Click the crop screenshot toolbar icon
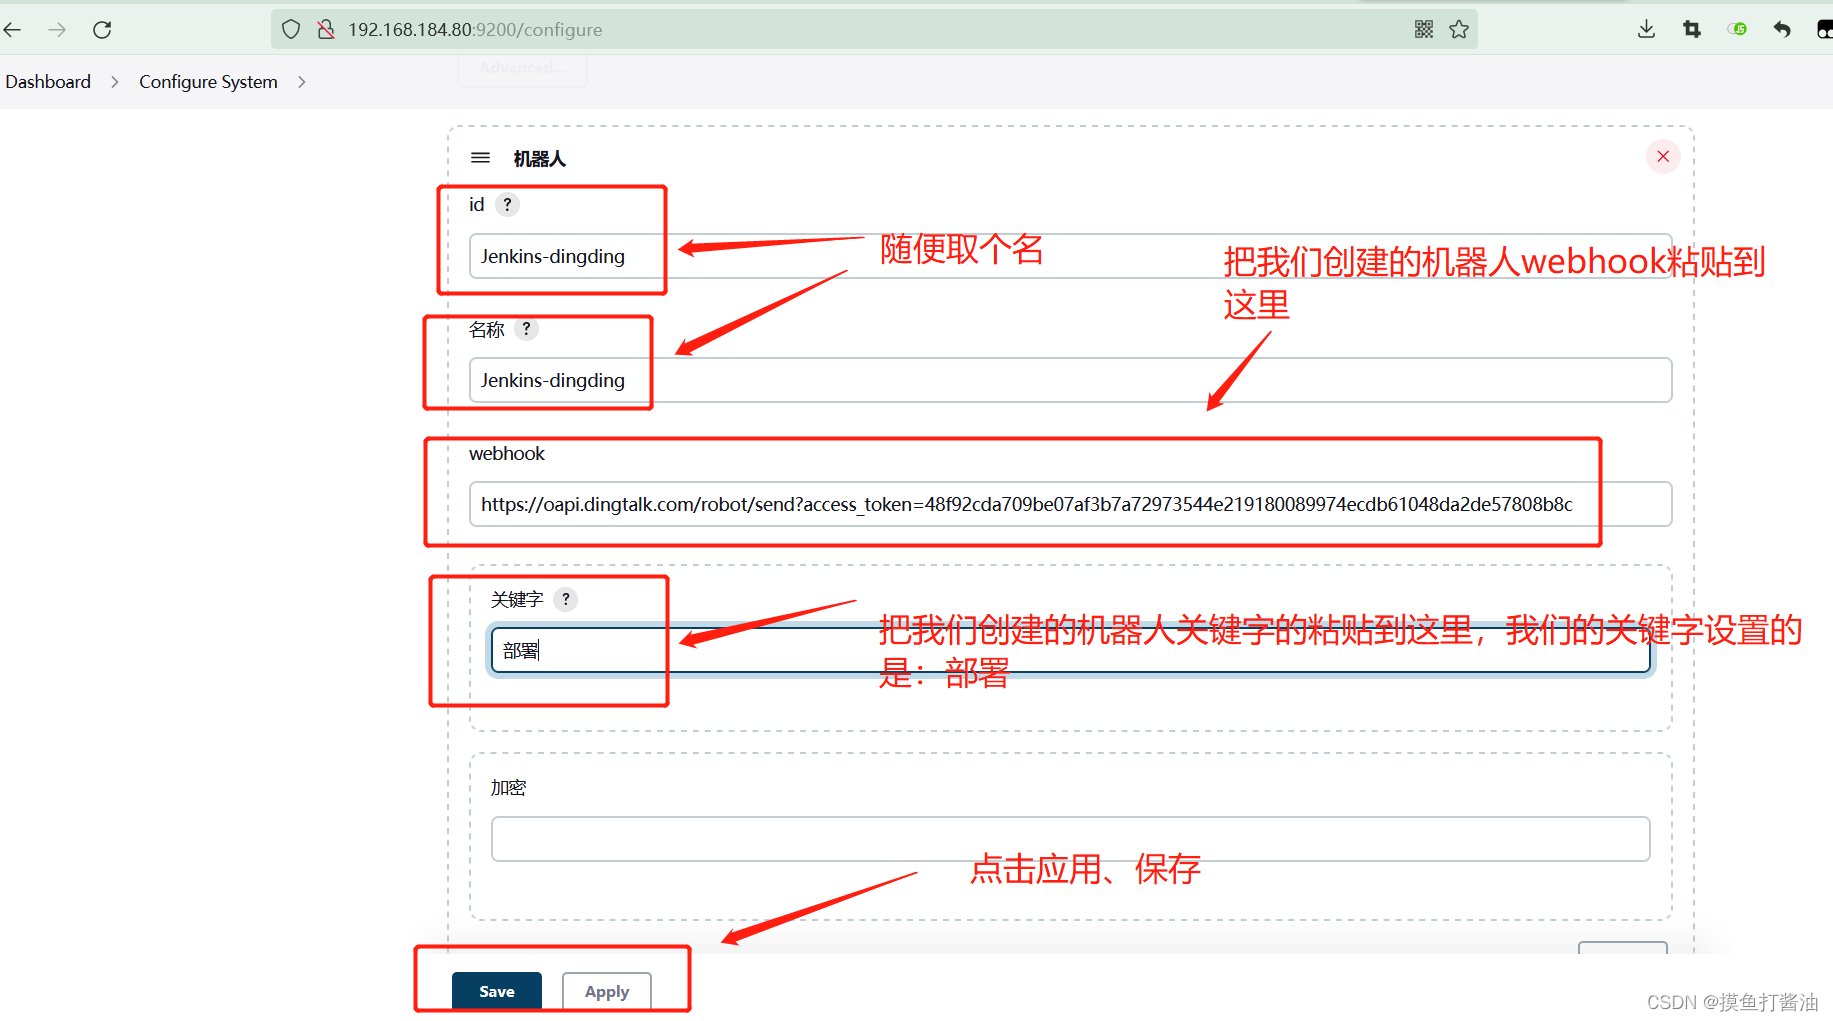Viewport: 1833px width, 1021px height. [1692, 29]
